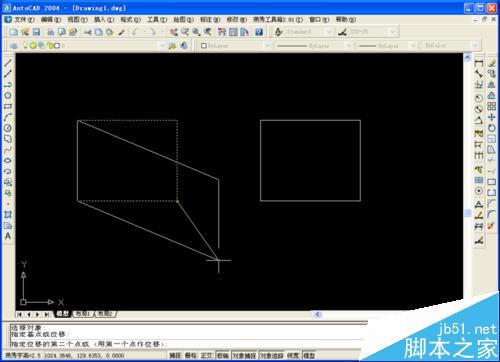The height and width of the screenshot is (362, 500).
Task: Open the 窗口 (Window) menu
Action: pyautogui.click(x=319, y=20)
